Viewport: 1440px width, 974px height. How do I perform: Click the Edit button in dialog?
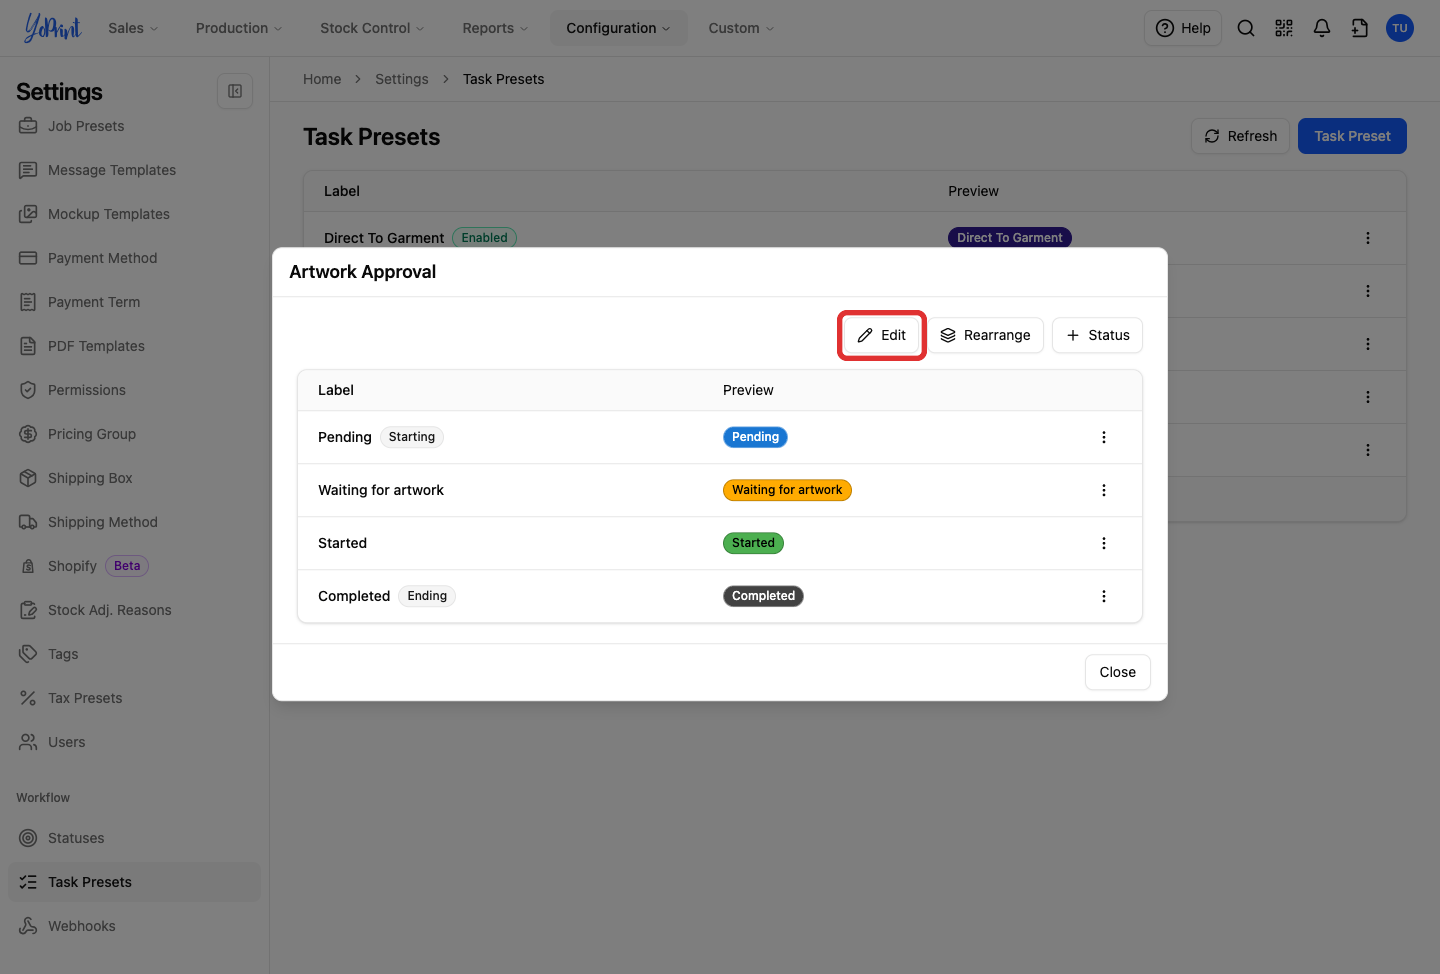point(881,335)
